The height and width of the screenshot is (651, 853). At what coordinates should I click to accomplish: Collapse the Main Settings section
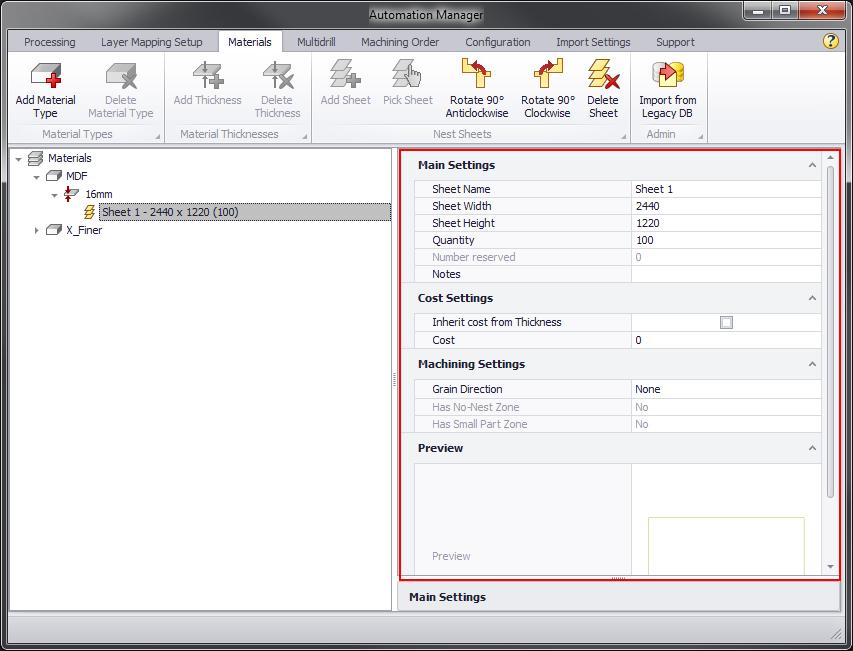(x=812, y=165)
